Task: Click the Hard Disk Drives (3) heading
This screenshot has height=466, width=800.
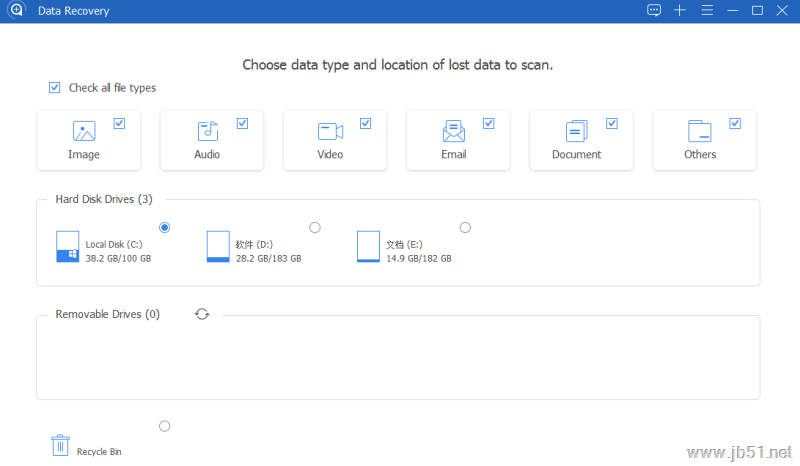Action: (x=104, y=199)
